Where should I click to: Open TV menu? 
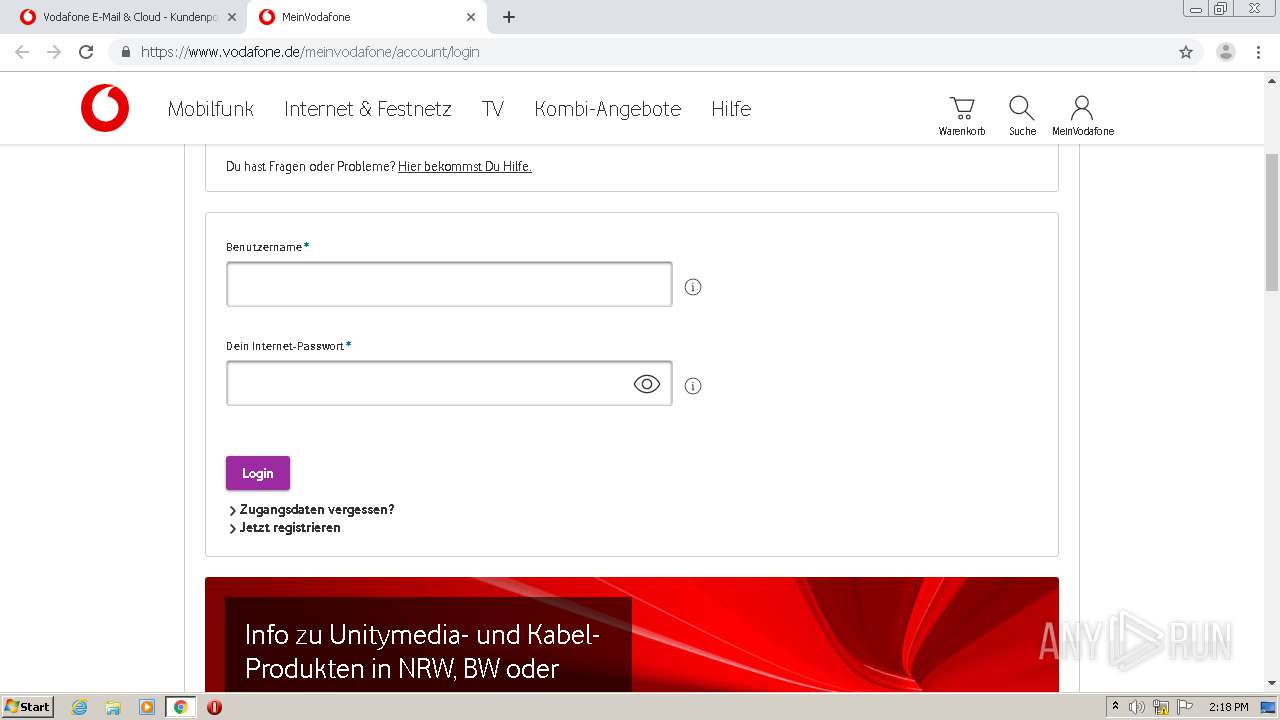coord(493,109)
